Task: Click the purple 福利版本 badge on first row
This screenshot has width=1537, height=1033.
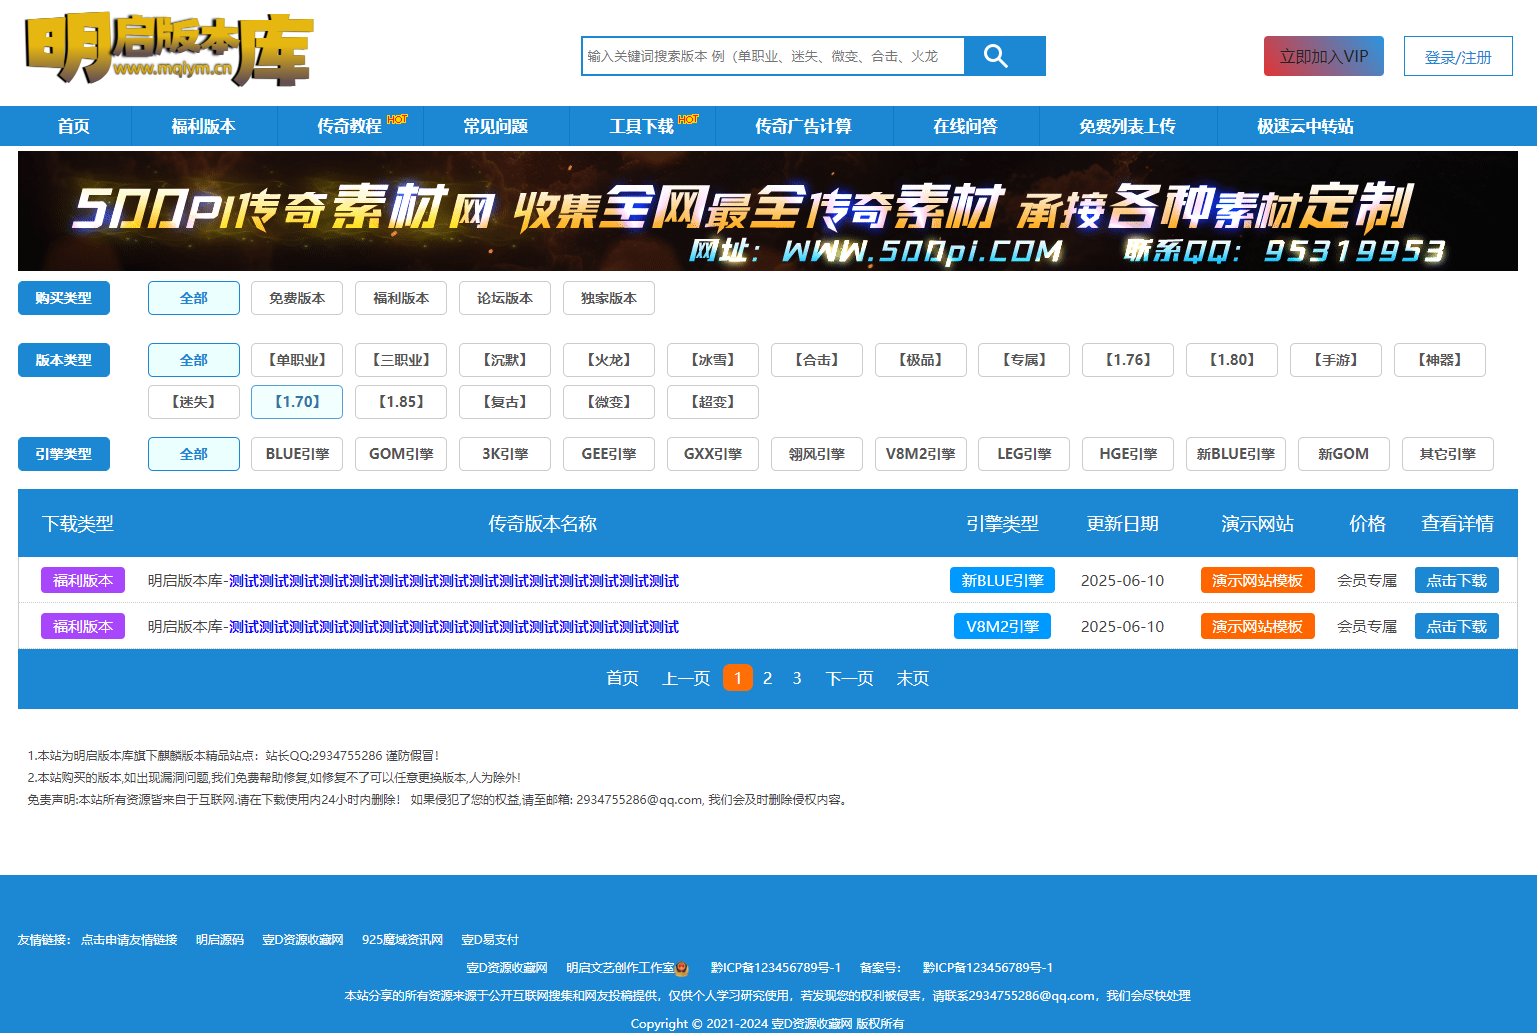Action: pyautogui.click(x=83, y=580)
